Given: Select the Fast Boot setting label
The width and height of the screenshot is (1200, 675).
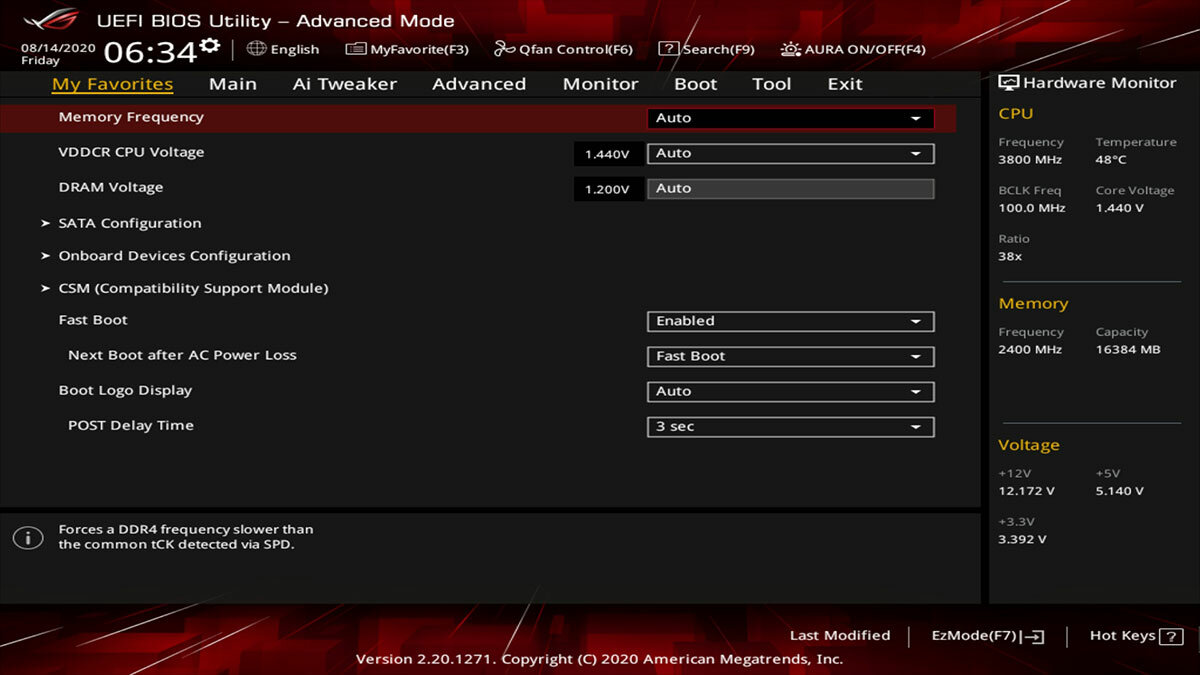Looking at the screenshot, I should 93,320.
